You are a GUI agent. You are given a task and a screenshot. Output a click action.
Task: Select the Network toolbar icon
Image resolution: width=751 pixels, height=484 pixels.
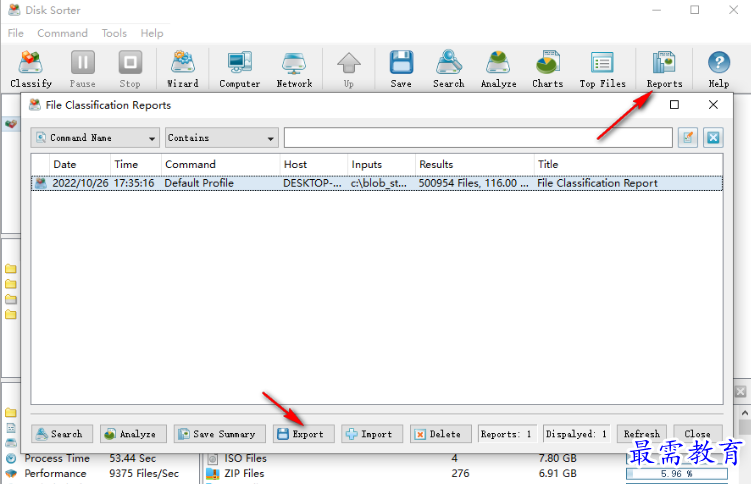(294, 68)
